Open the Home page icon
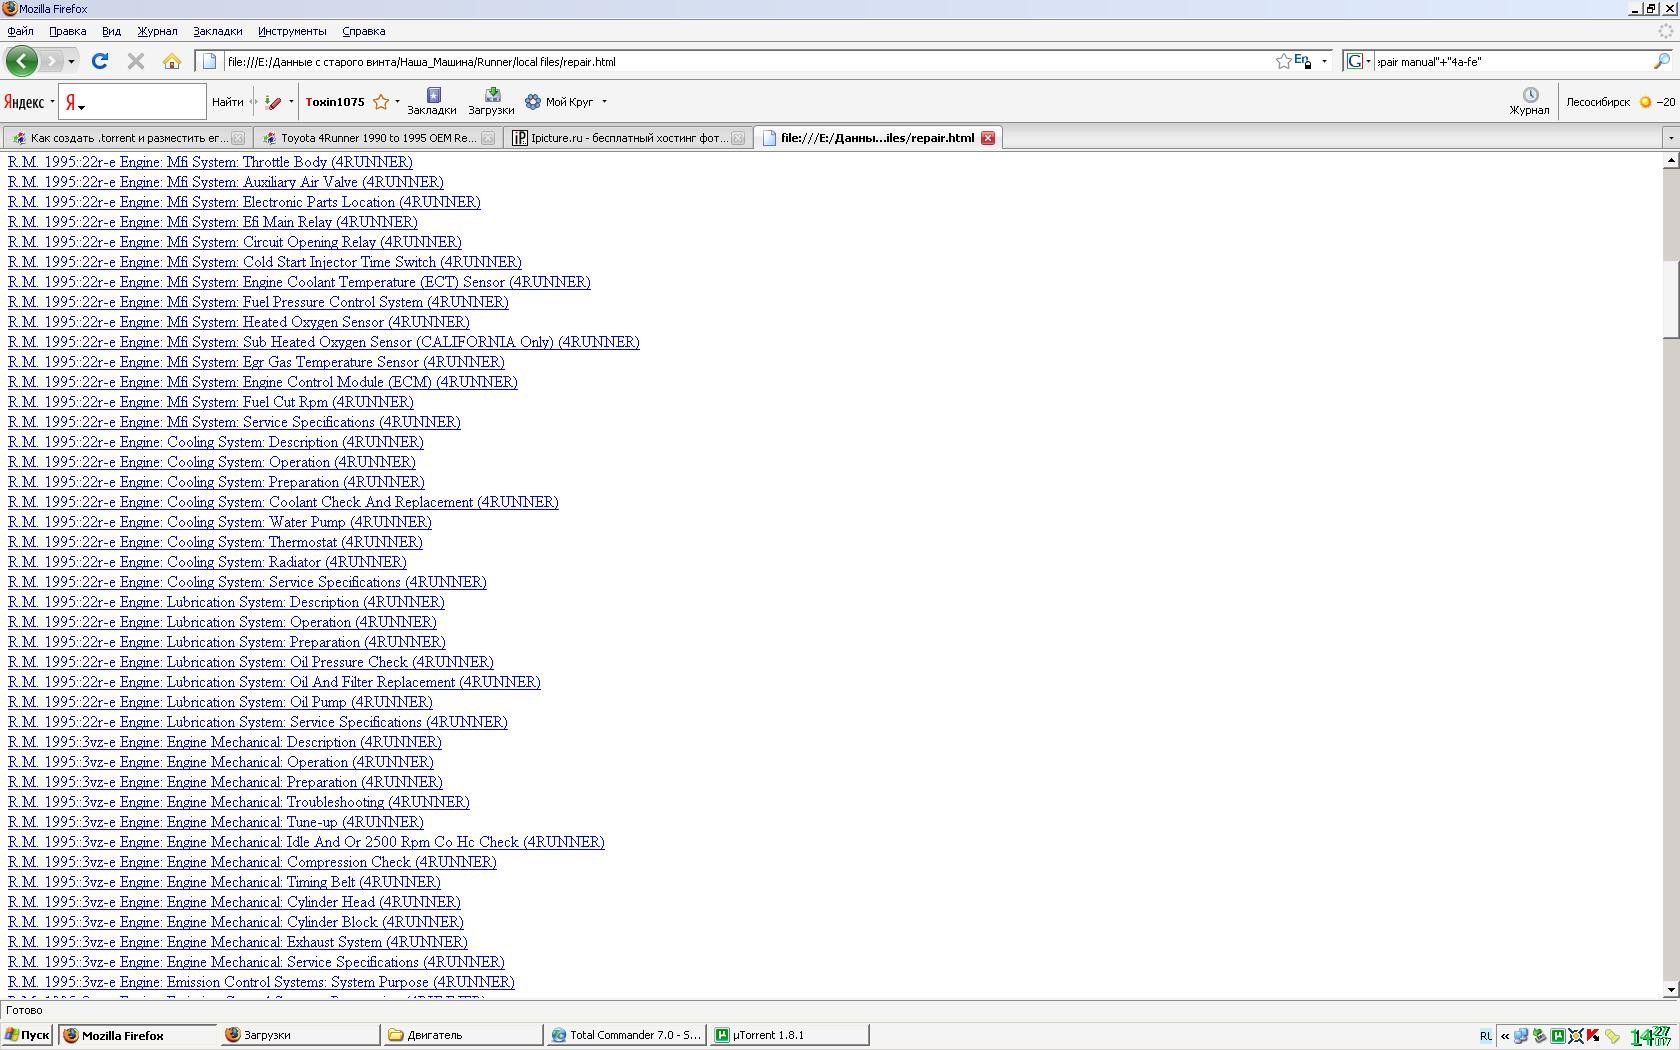This screenshot has width=1680, height=1050. (x=172, y=61)
